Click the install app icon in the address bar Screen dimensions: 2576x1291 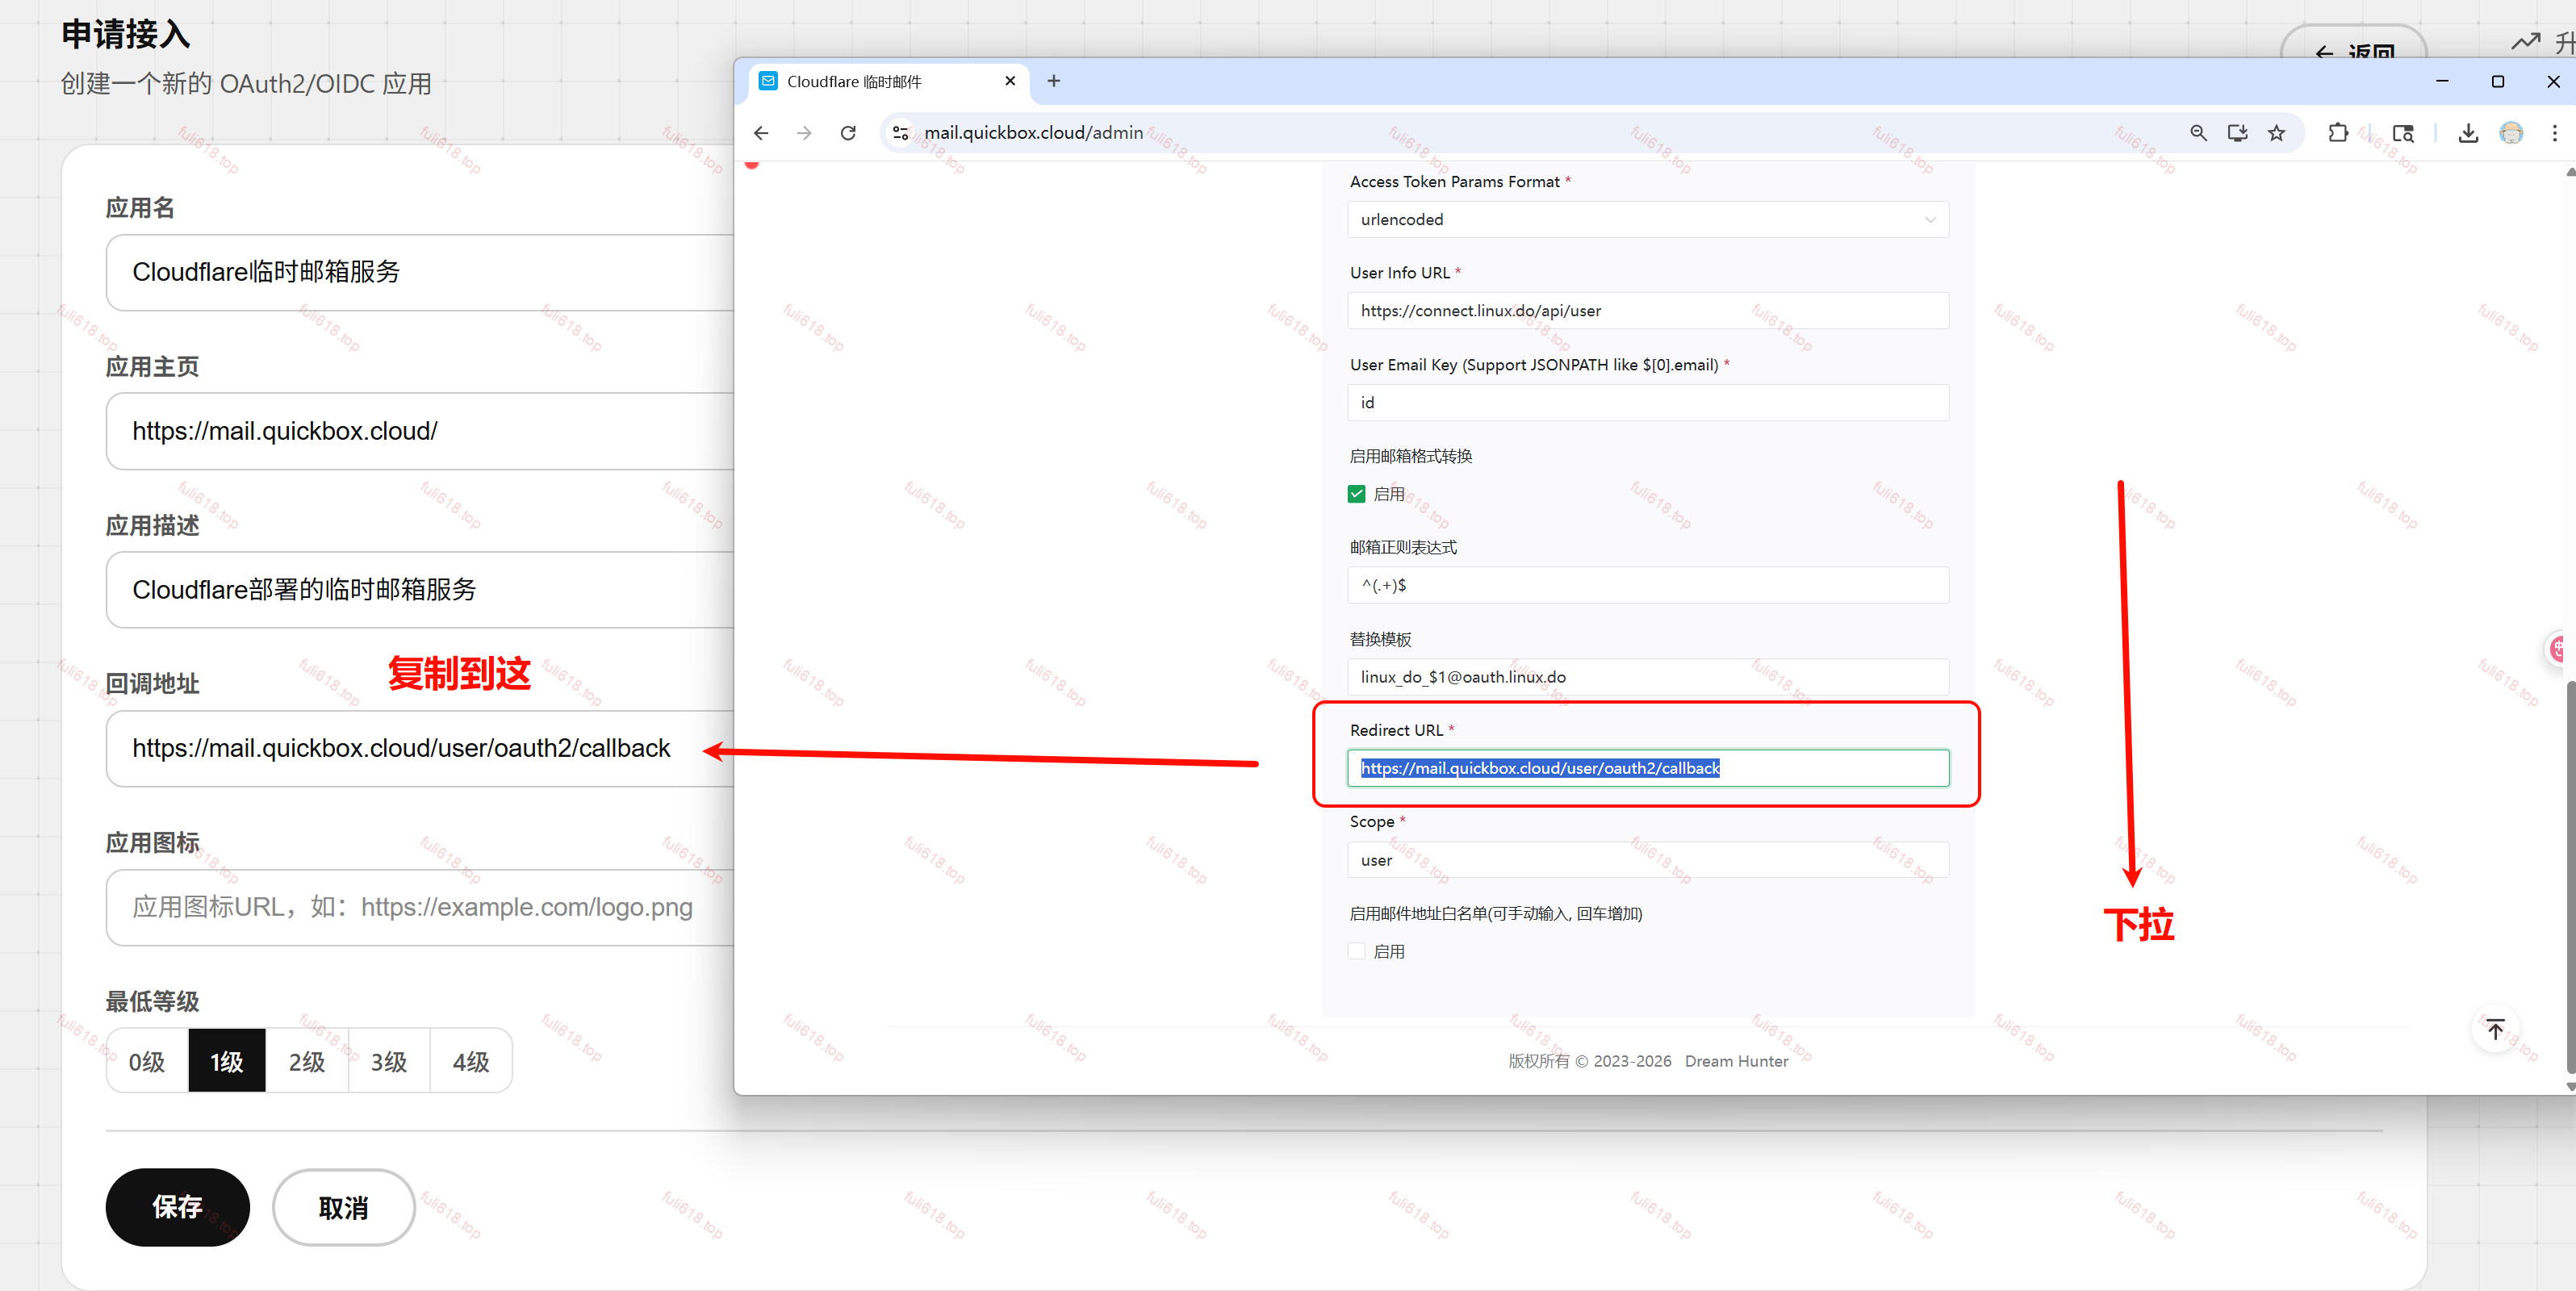point(2238,133)
